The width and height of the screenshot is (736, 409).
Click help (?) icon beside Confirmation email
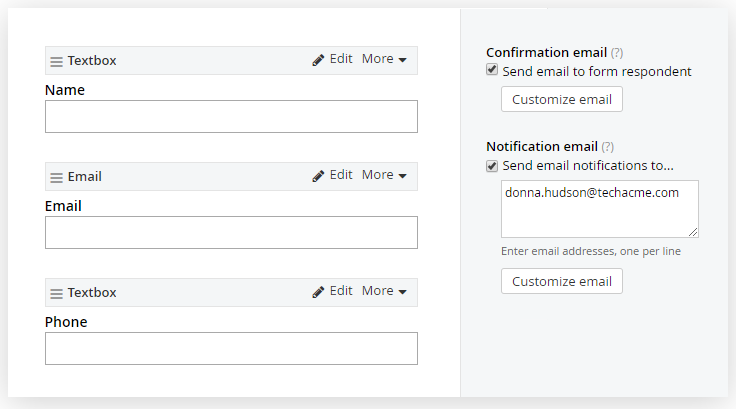(617, 53)
